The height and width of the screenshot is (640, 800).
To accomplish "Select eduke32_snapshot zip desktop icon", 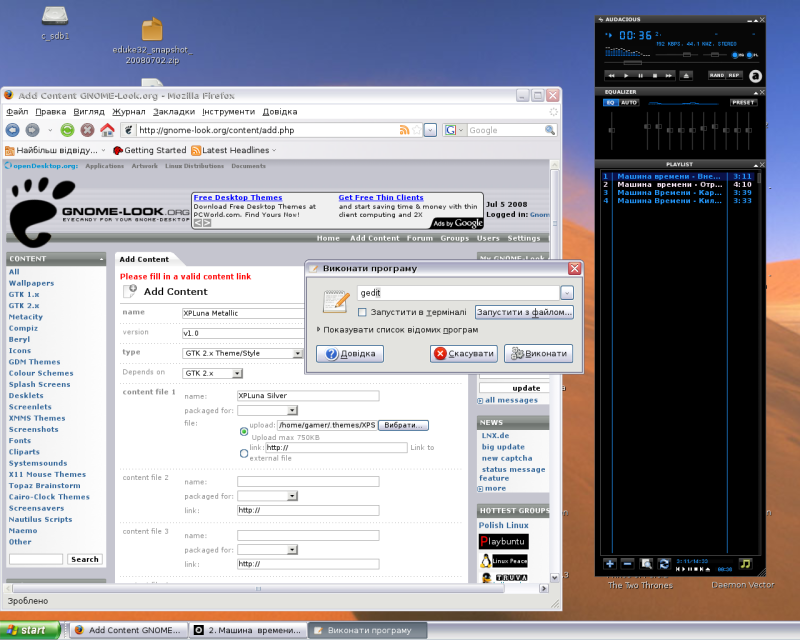I will (153, 41).
